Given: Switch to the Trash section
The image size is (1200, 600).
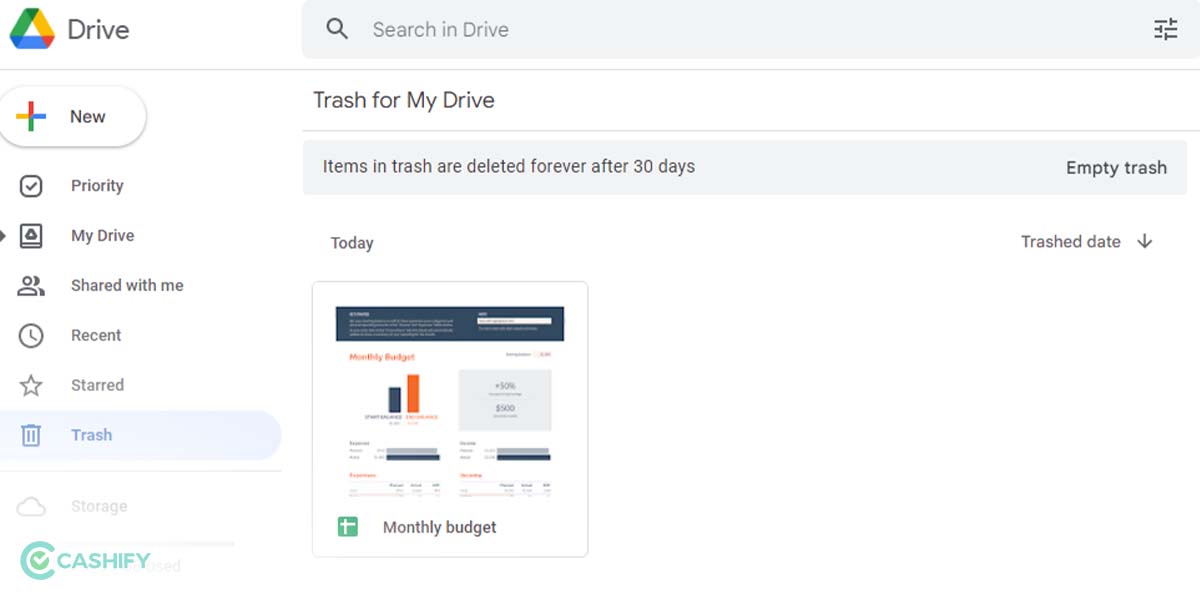Looking at the screenshot, I should coord(91,435).
